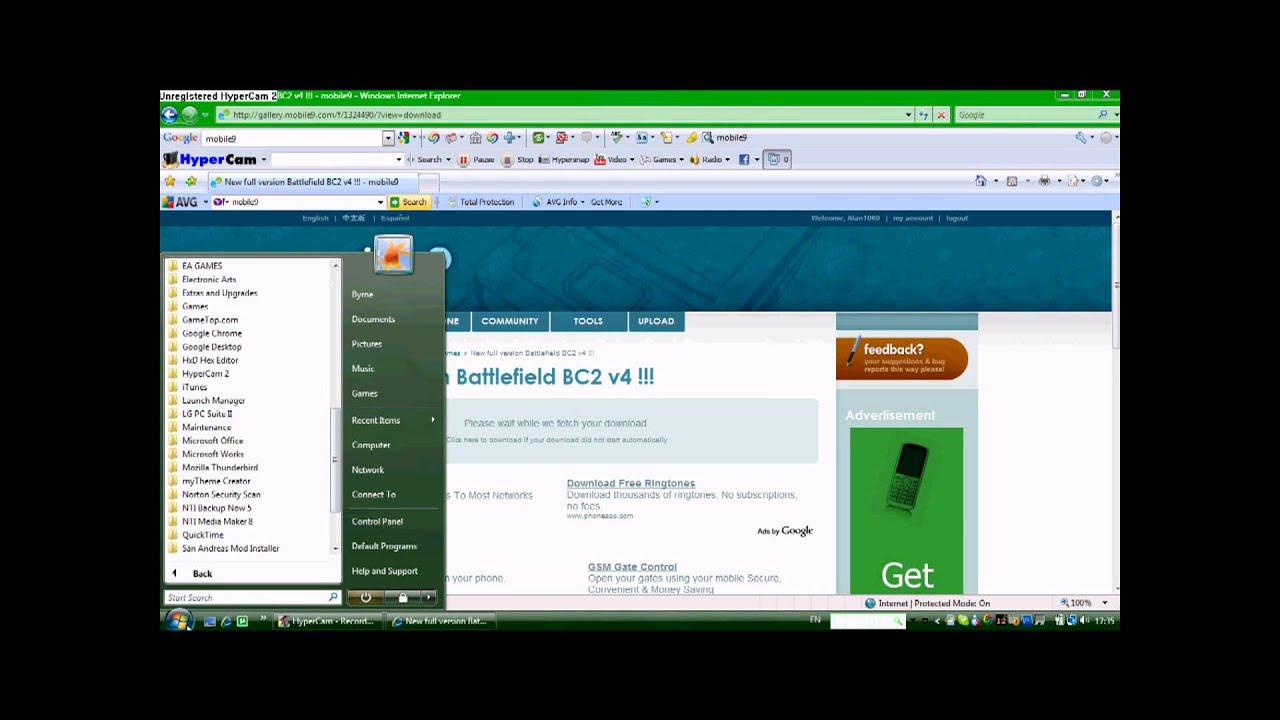This screenshot has width=1280, height=720.
Task: Click the red Stop loading X icon
Action: pyautogui.click(x=941, y=115)
